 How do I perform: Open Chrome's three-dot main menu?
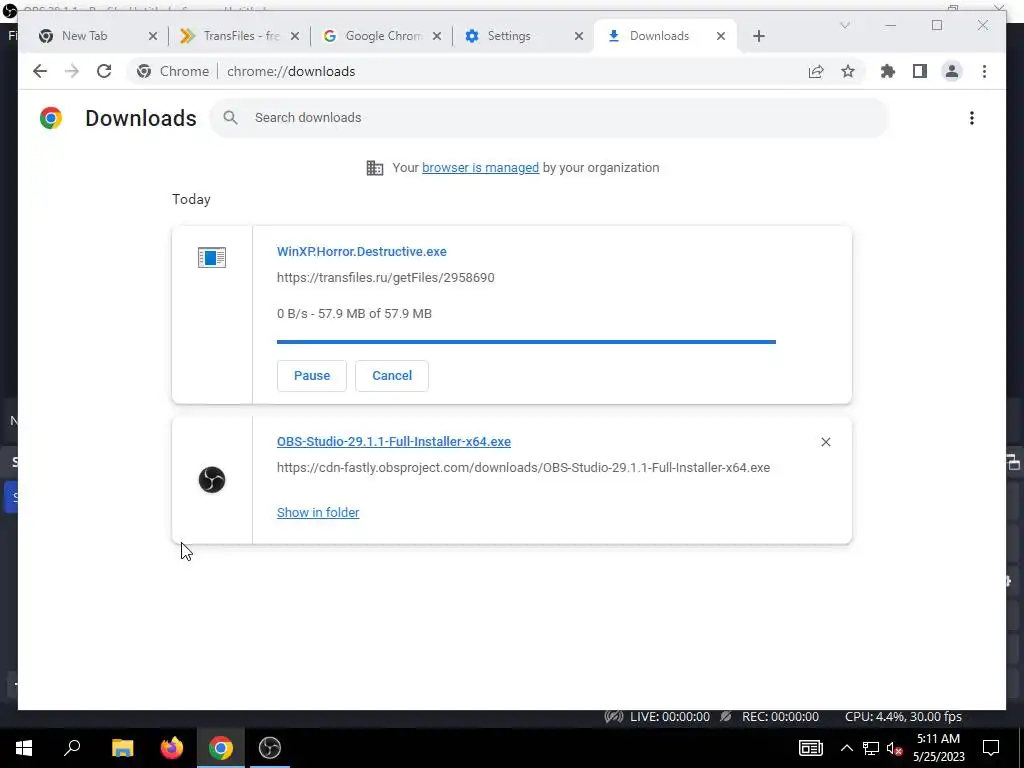984,71
